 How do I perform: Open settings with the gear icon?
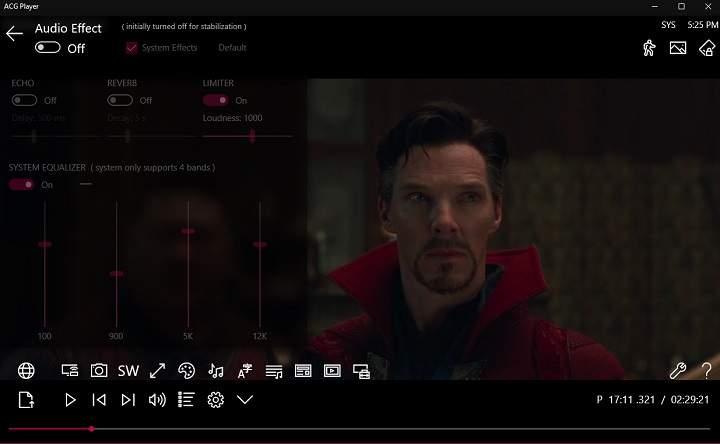(x=215, y=400)
